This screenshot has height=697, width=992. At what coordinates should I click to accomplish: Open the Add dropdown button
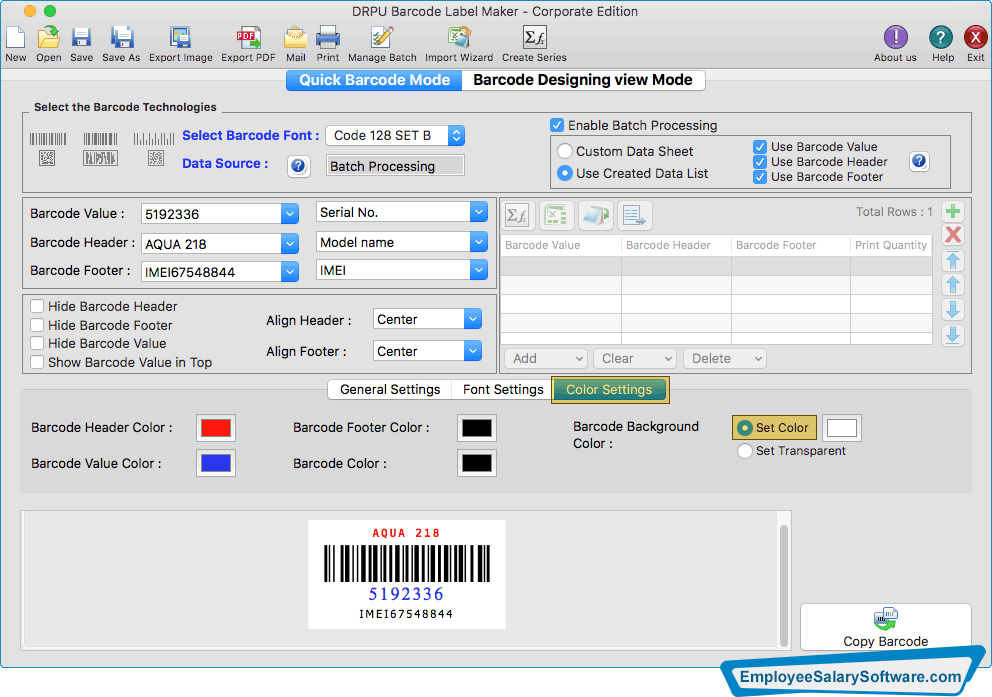pos(546,359)
